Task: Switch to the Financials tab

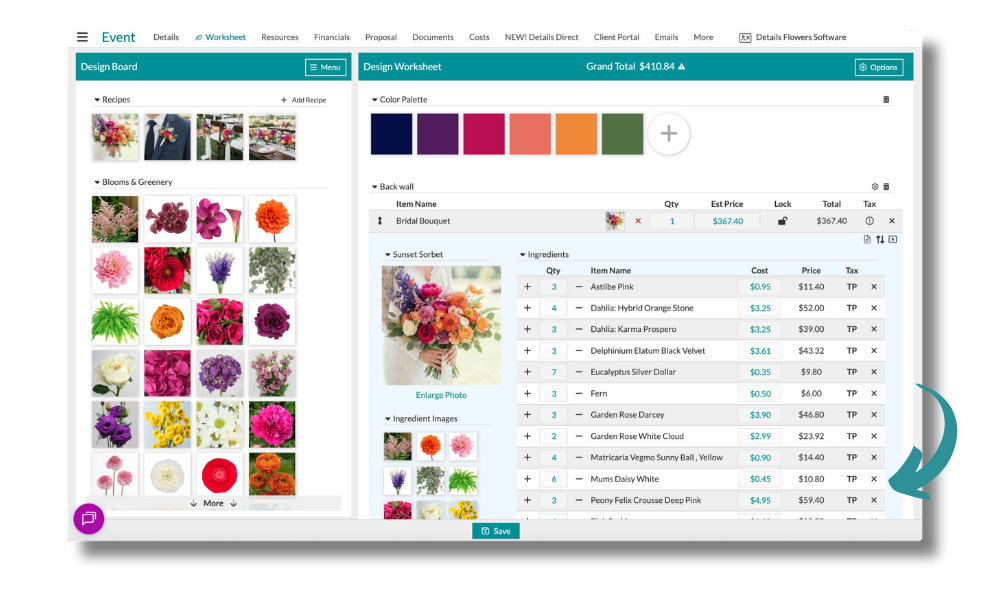Action: pos(331,38)
